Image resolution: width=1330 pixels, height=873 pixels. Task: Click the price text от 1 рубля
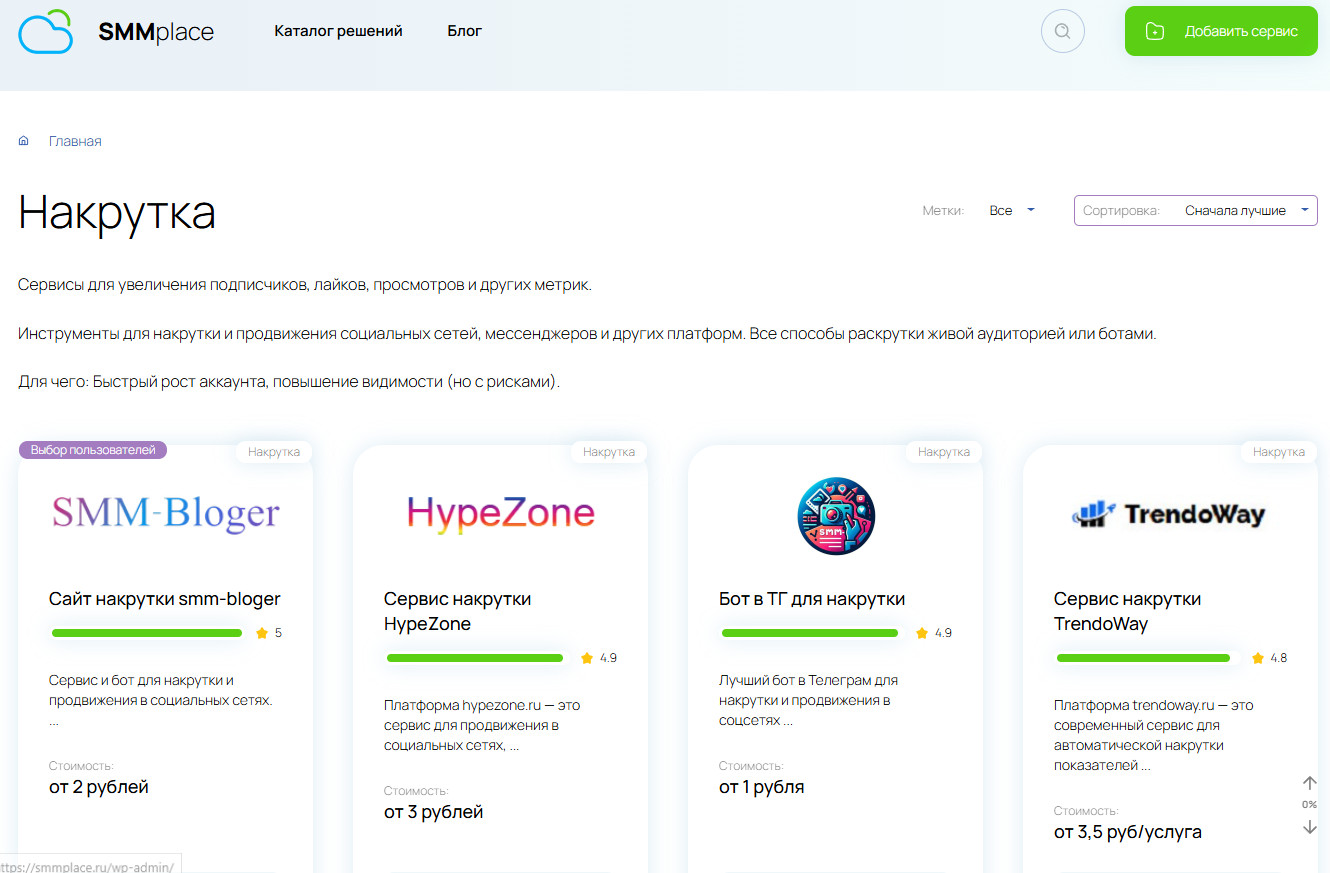click(762, 787)
